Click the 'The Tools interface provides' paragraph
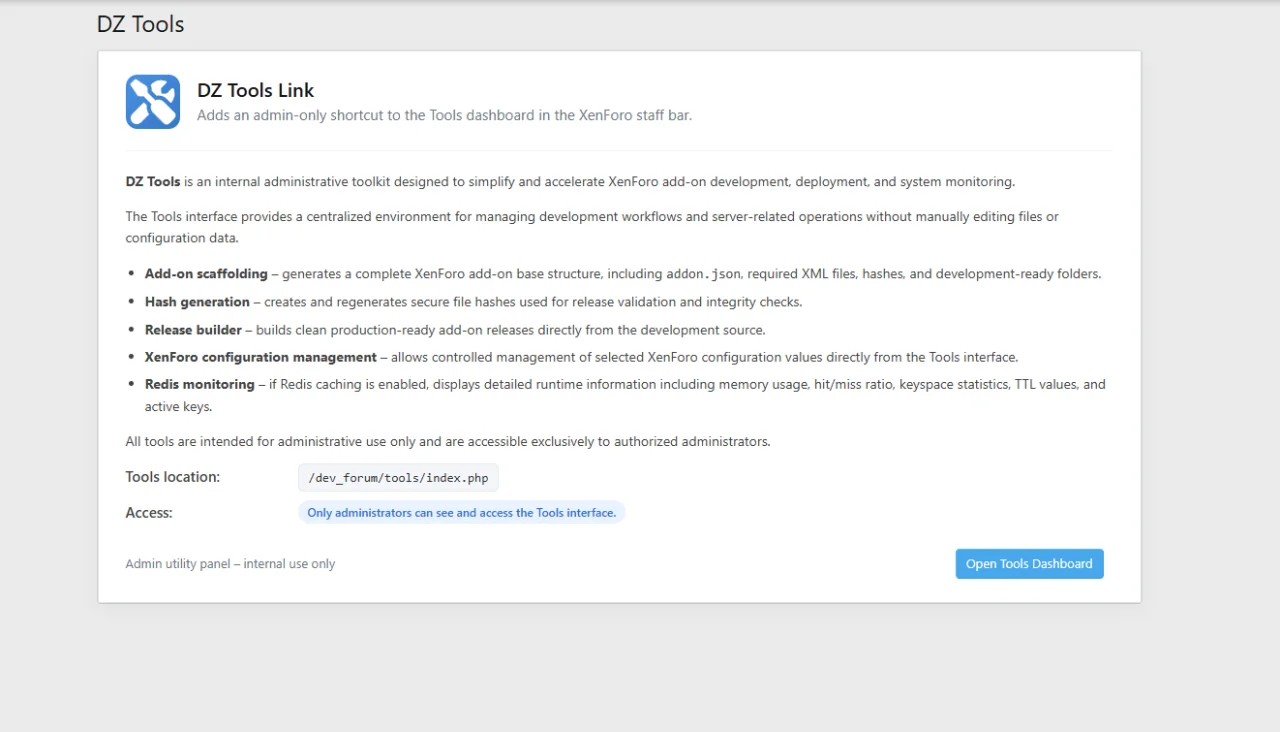 (591, 217)
